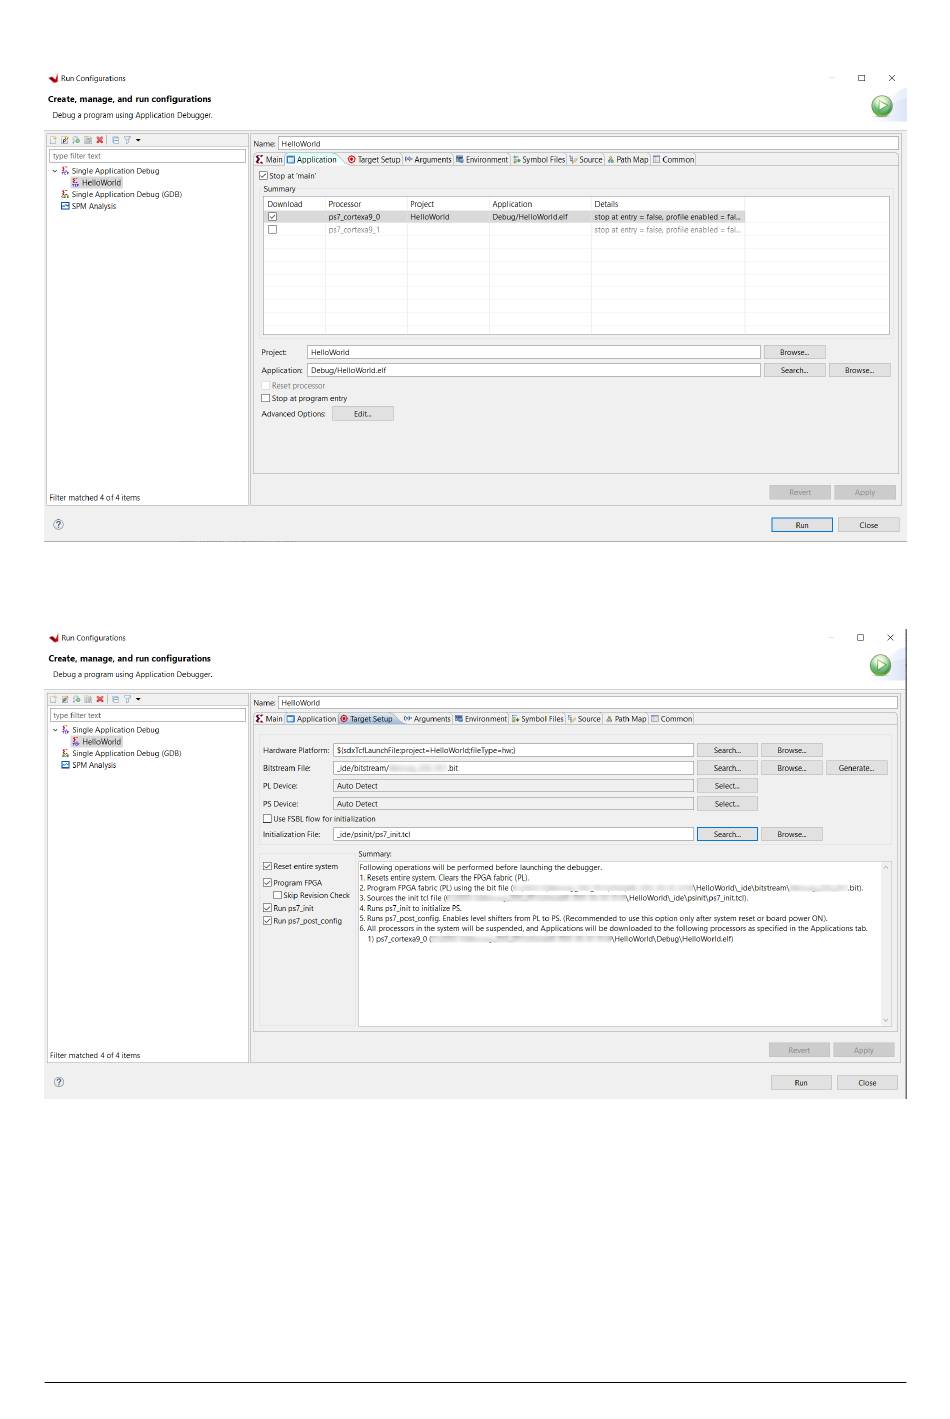Screen dimensions: 950x1419
Task: Click green run banner icon in lower dialog
Action: coord(880,664)
